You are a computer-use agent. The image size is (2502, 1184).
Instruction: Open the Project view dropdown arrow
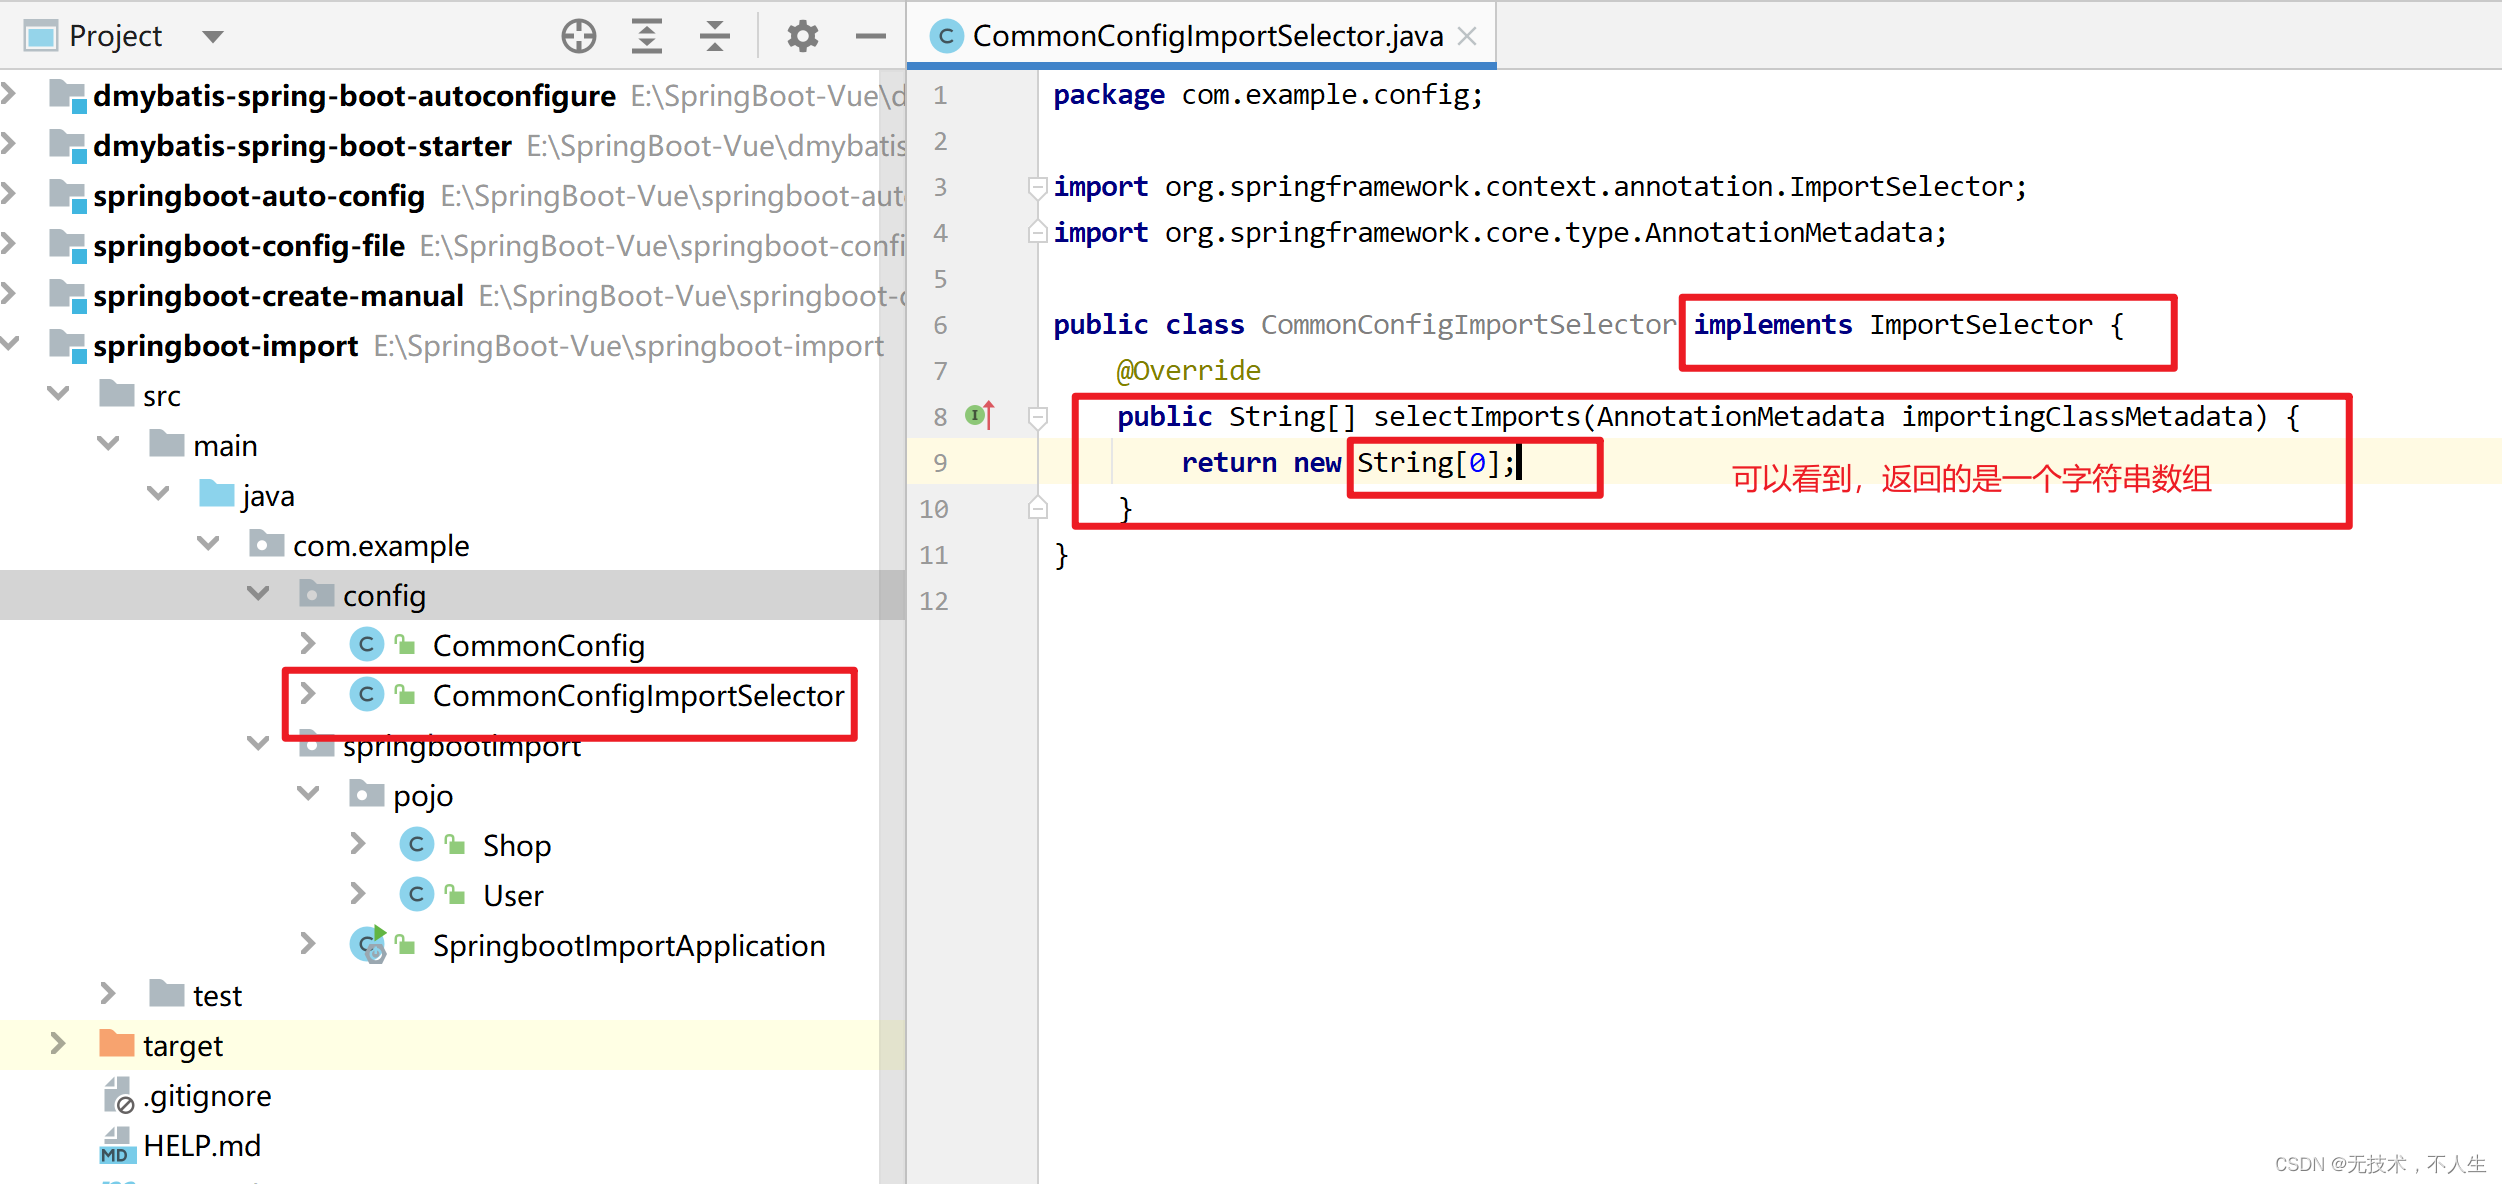[212, 37]
